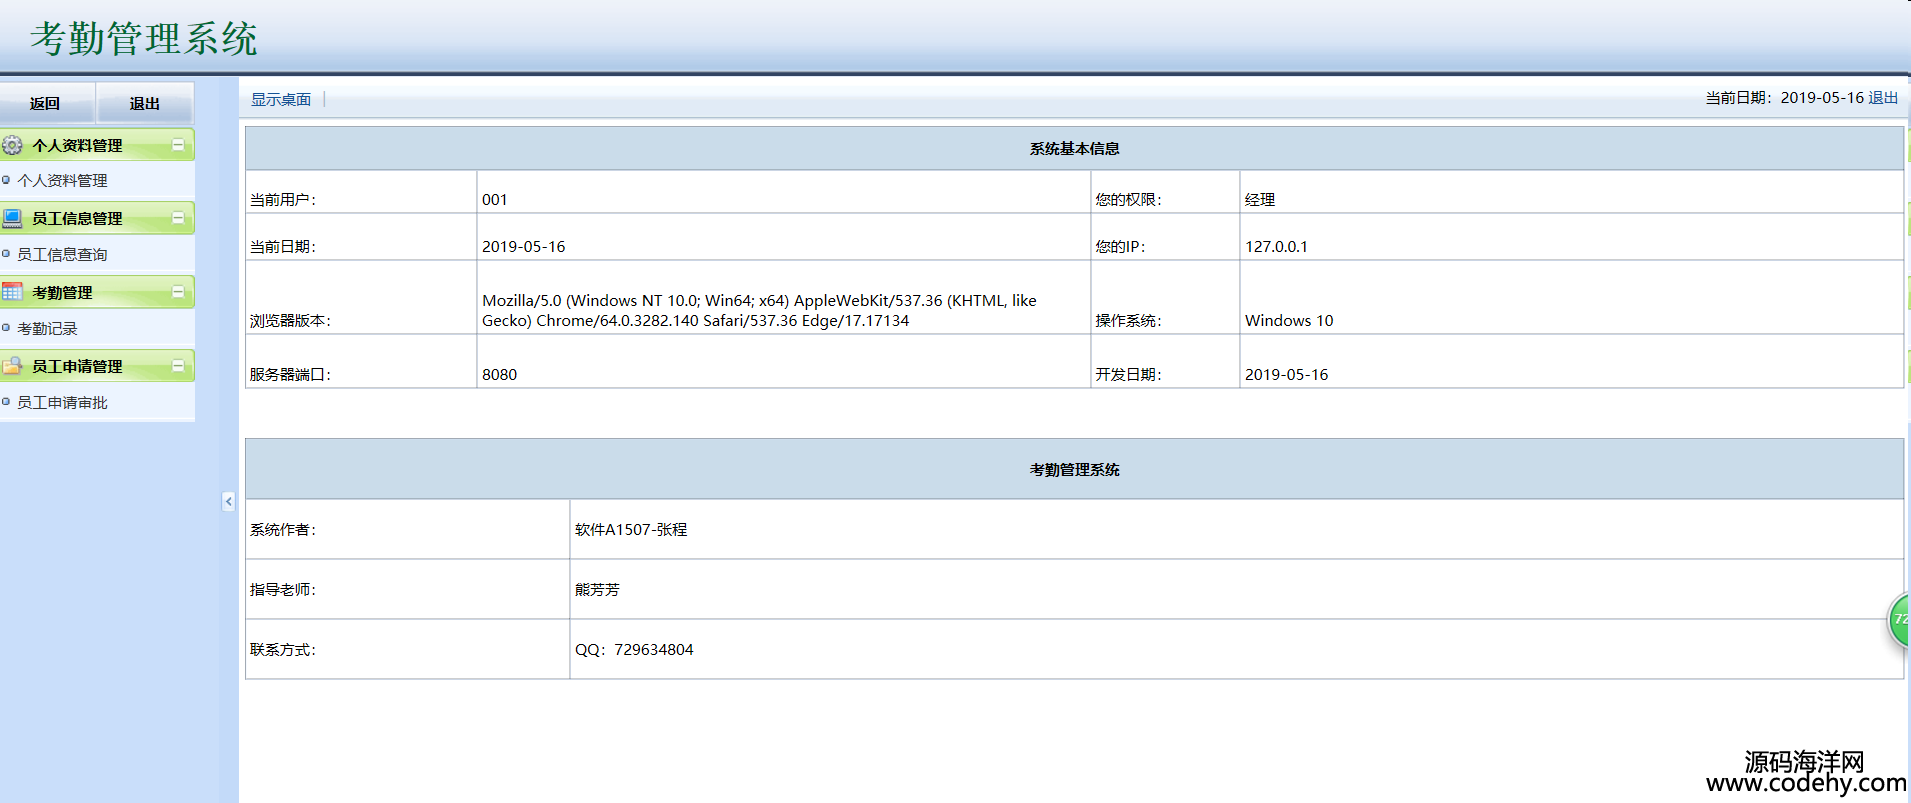This screenshot has width=1911, height=803.
Task: Click the permission value 经理
Action: point(1260,200)
